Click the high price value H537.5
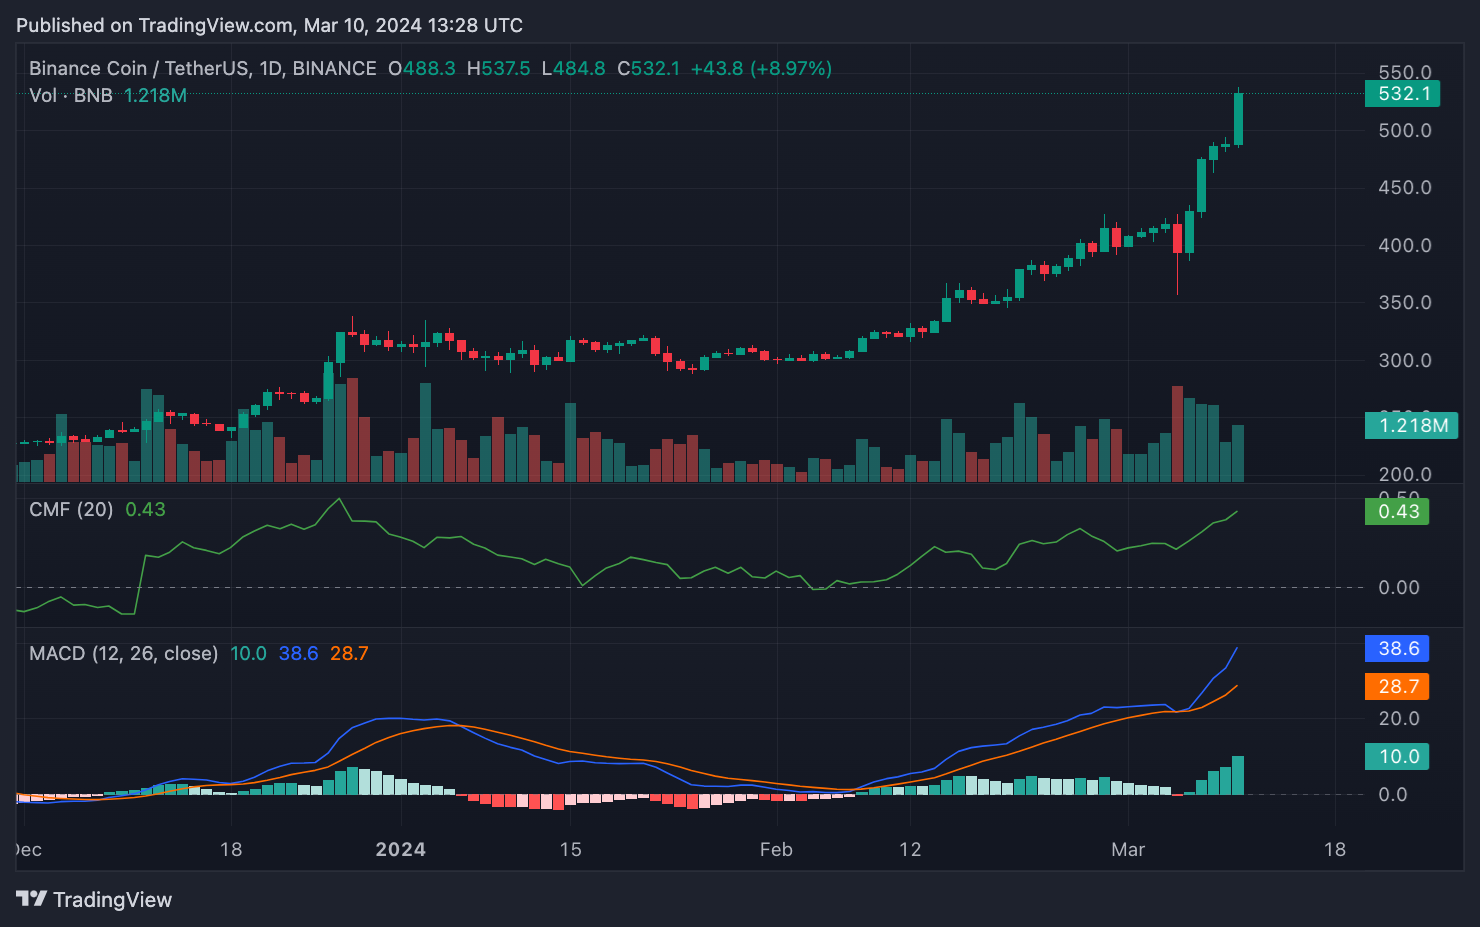1480x927 pixels. click(498, 68)
